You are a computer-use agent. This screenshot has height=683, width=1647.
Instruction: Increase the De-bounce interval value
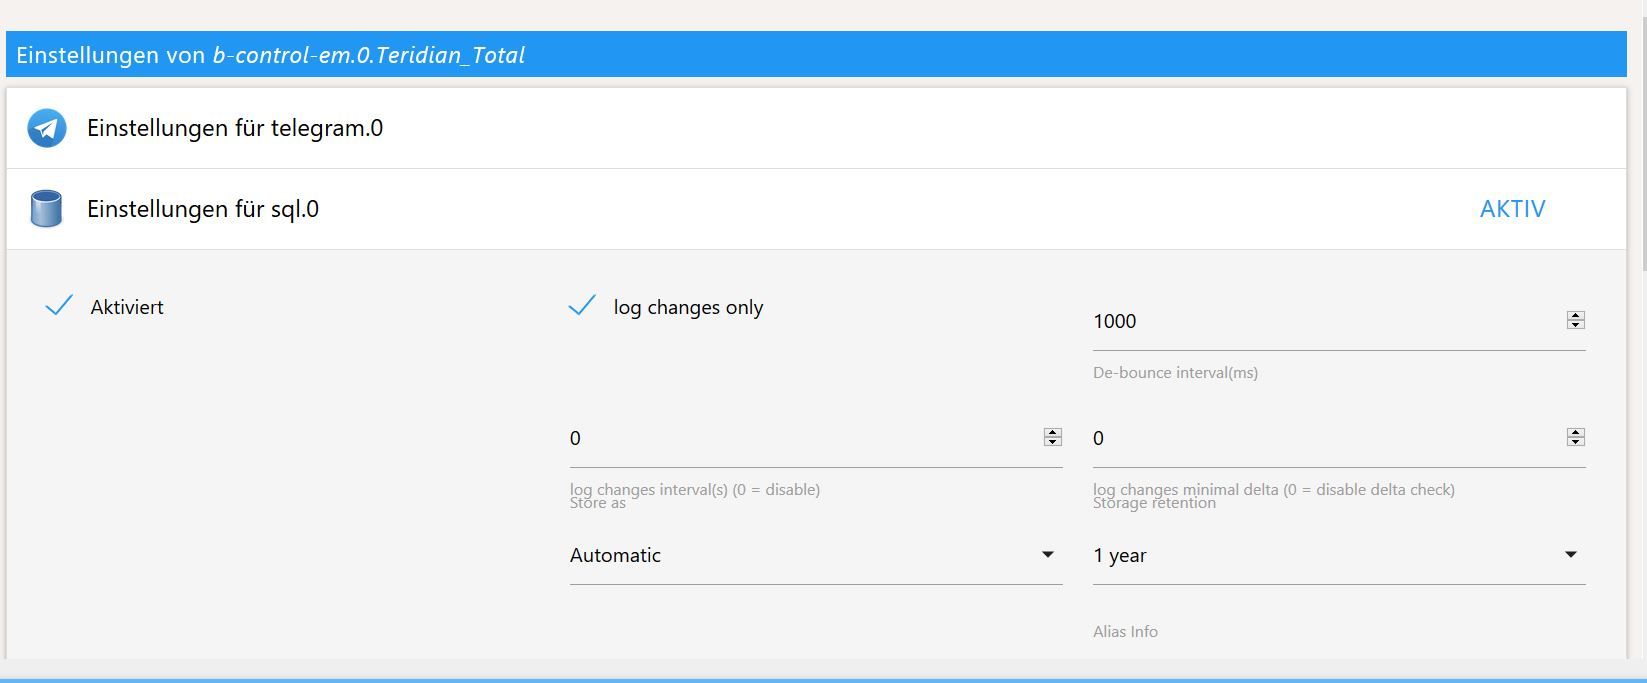click(1576, 316)
